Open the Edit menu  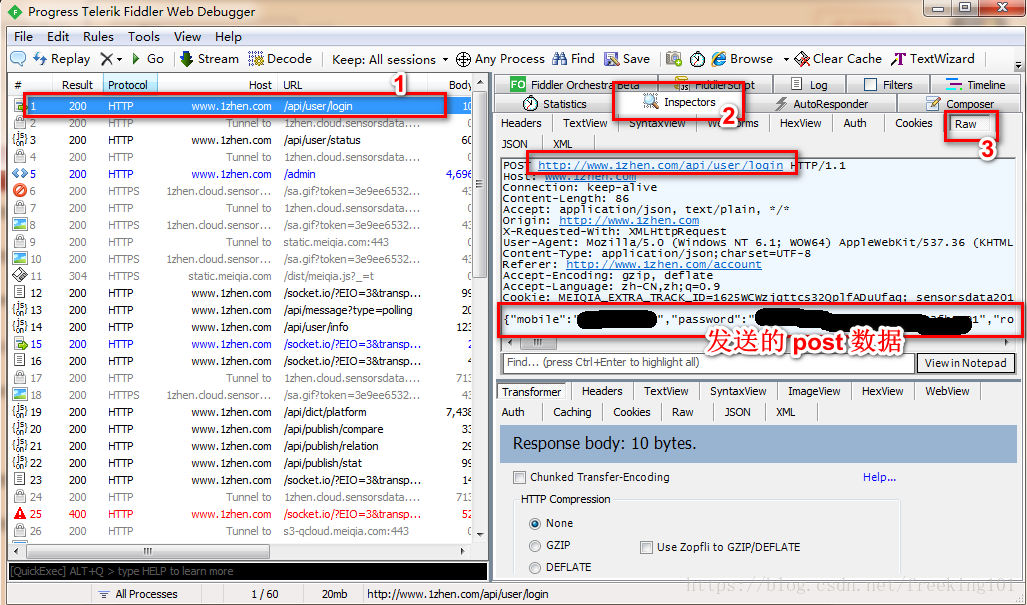click(58, 37)
